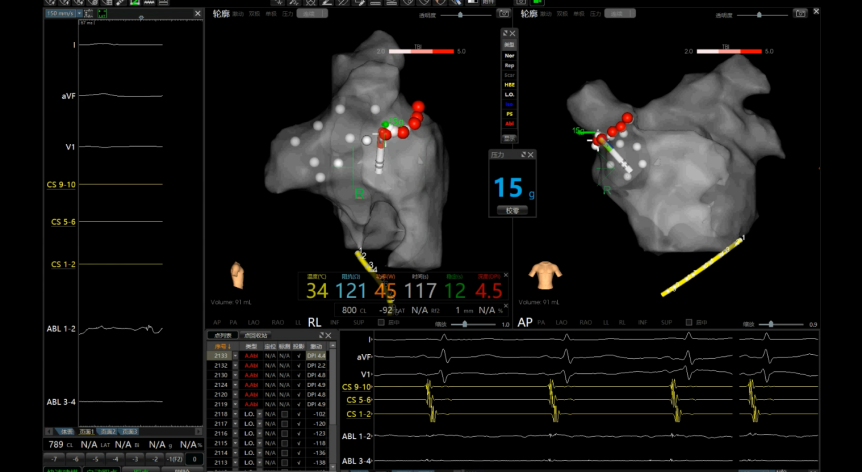Pop out the 压力 pressure panel
862x472 pixels.
523,155
